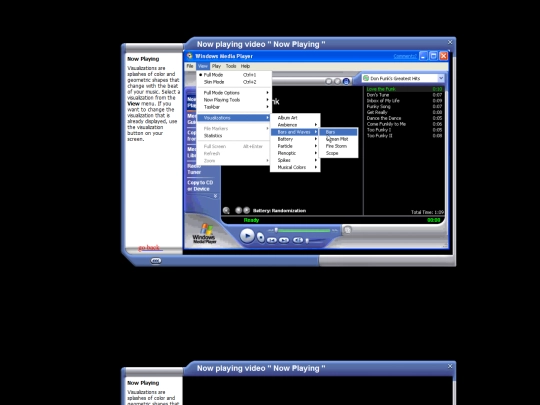Select the visualization picker icon above Ready status

(x=226, y=210)
